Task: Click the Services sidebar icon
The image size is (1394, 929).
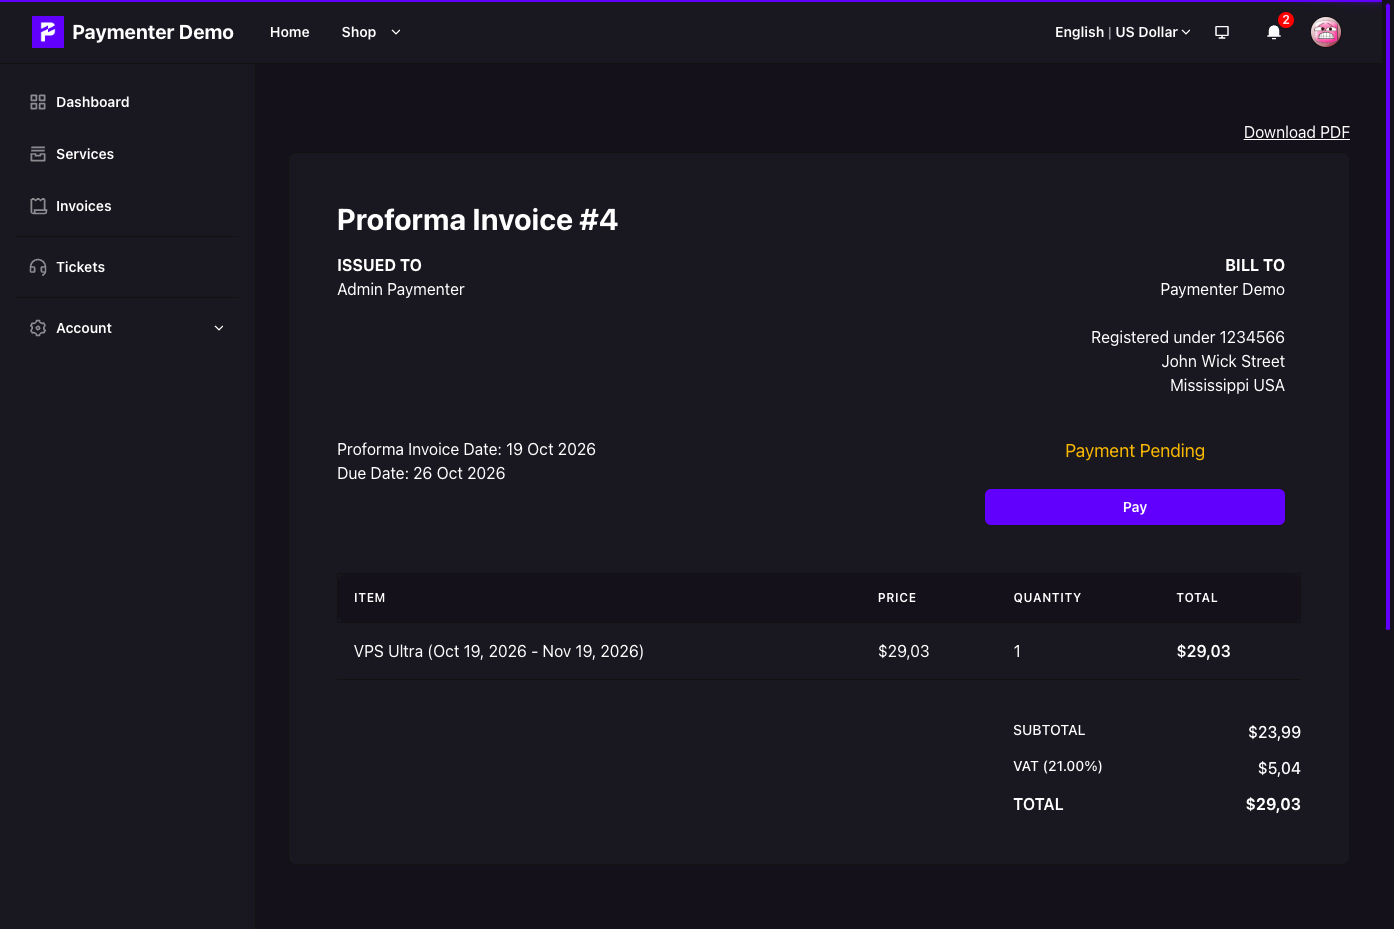Action: pos(38,154)
